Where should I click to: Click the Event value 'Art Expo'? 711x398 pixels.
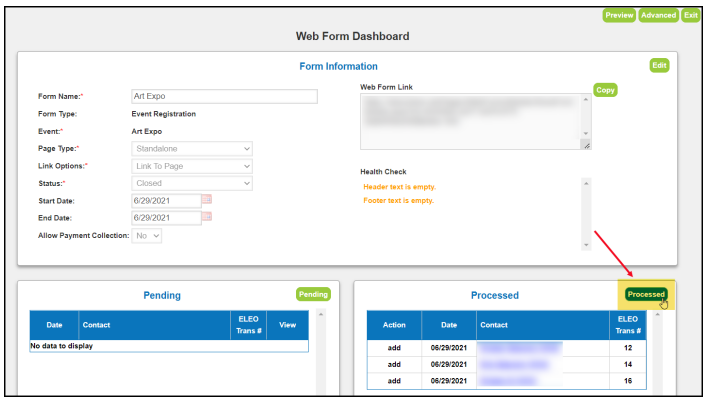click(x=146, y=131)
